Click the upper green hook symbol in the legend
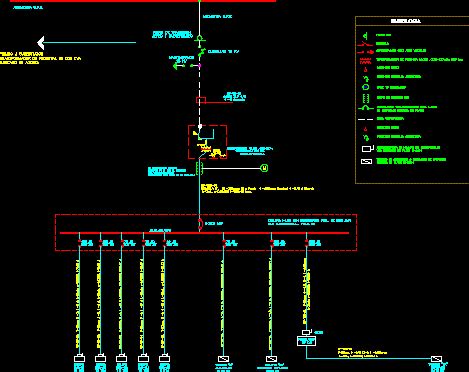Image resolution: width=469 pixels, height=372 pixels. pyautogui.click(x=366, y=79)
